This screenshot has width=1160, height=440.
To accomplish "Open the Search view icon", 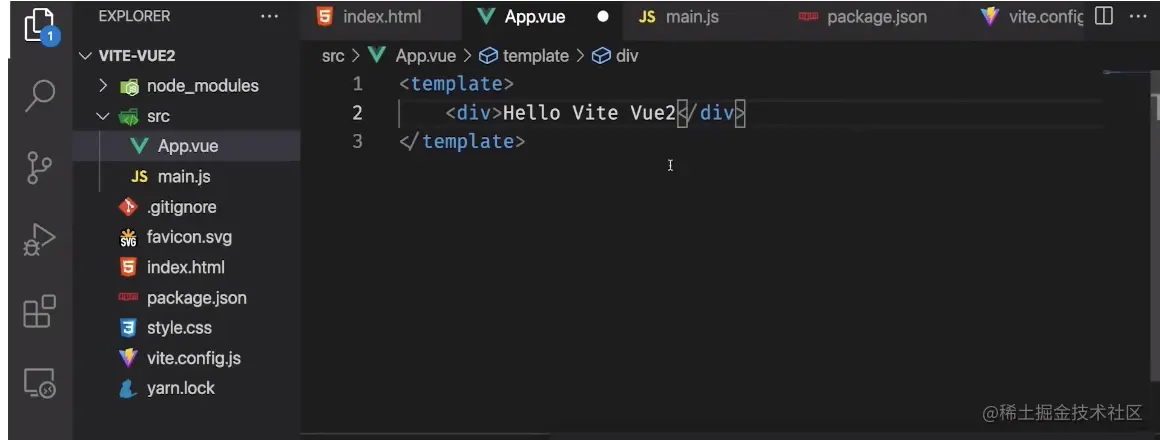I will click(x=38, y=96).
